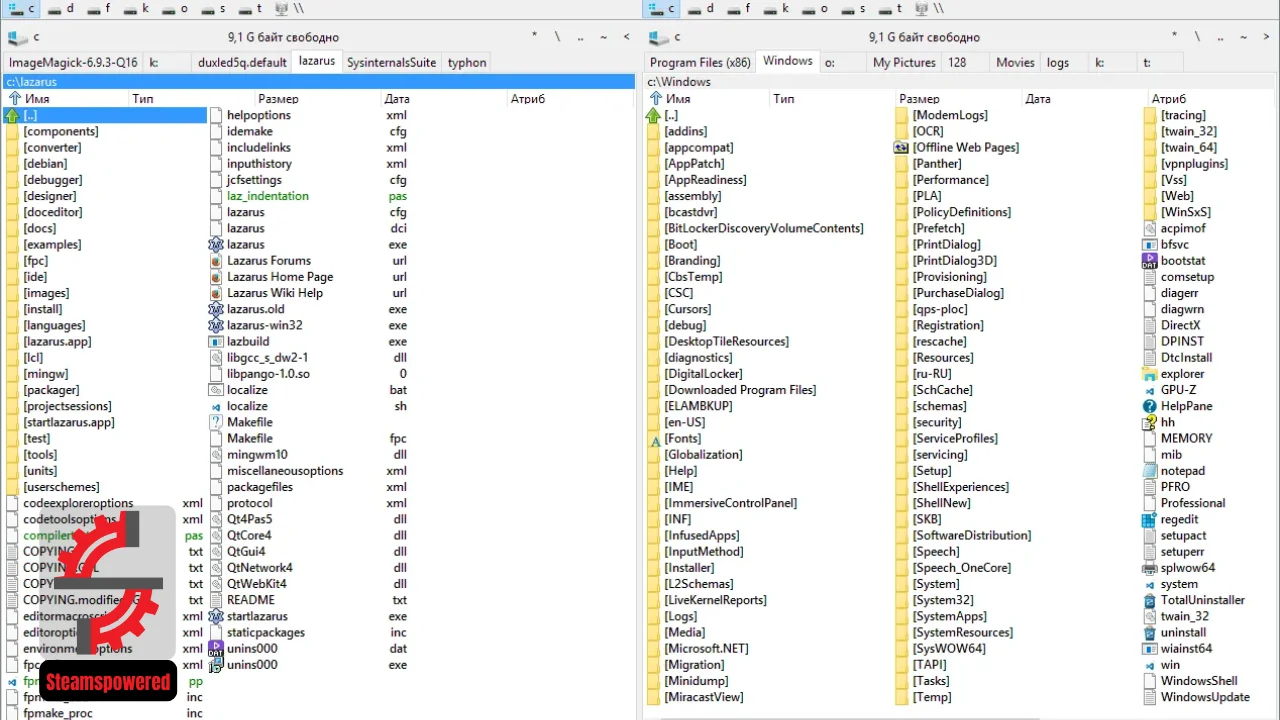Switch to typhon tab
Image resolution: width=1280 pixels, height=720 pixels.
[x=467, y=62]
